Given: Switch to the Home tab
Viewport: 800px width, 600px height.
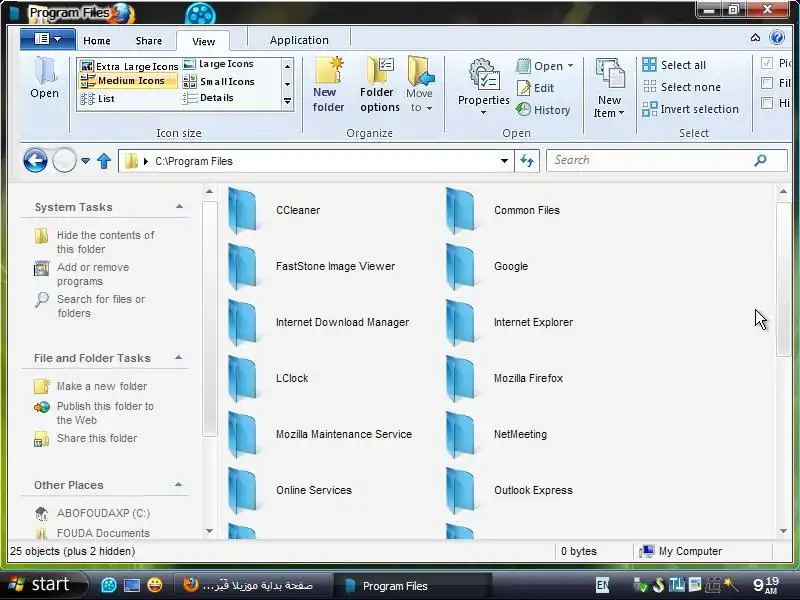Looking at the screenshot, I should 97,41.
